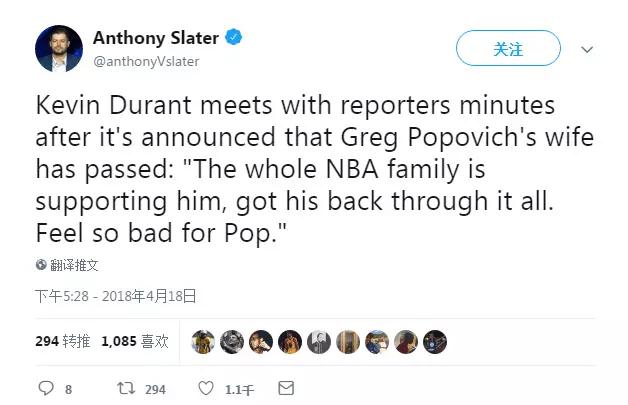Click the 1.1千 like count
628x405 pixels.
238,389
